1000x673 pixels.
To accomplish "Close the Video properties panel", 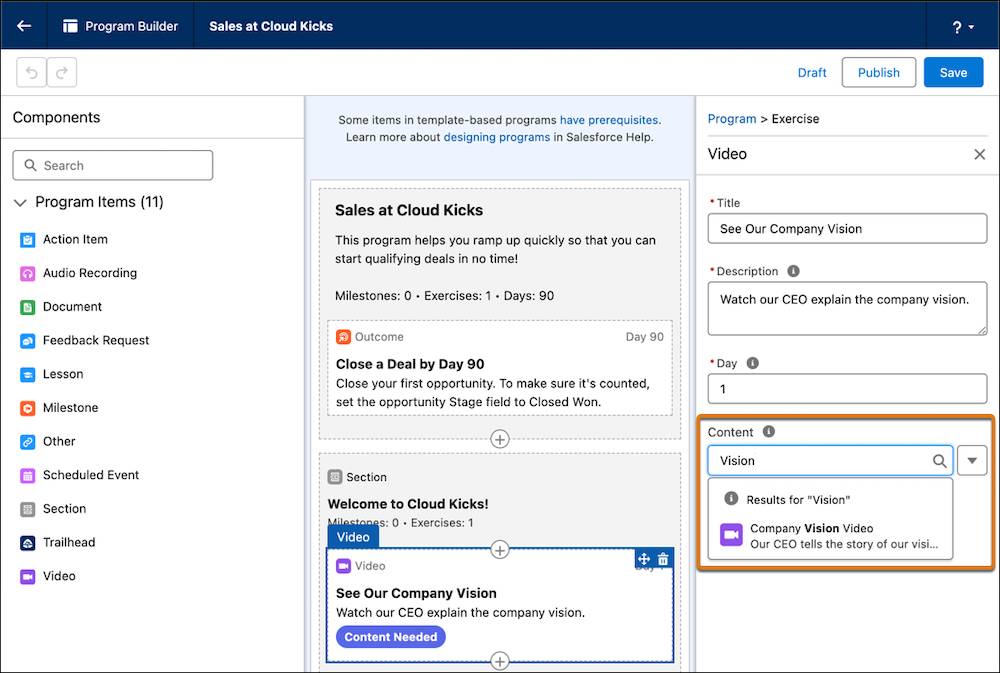I will 980,154.
